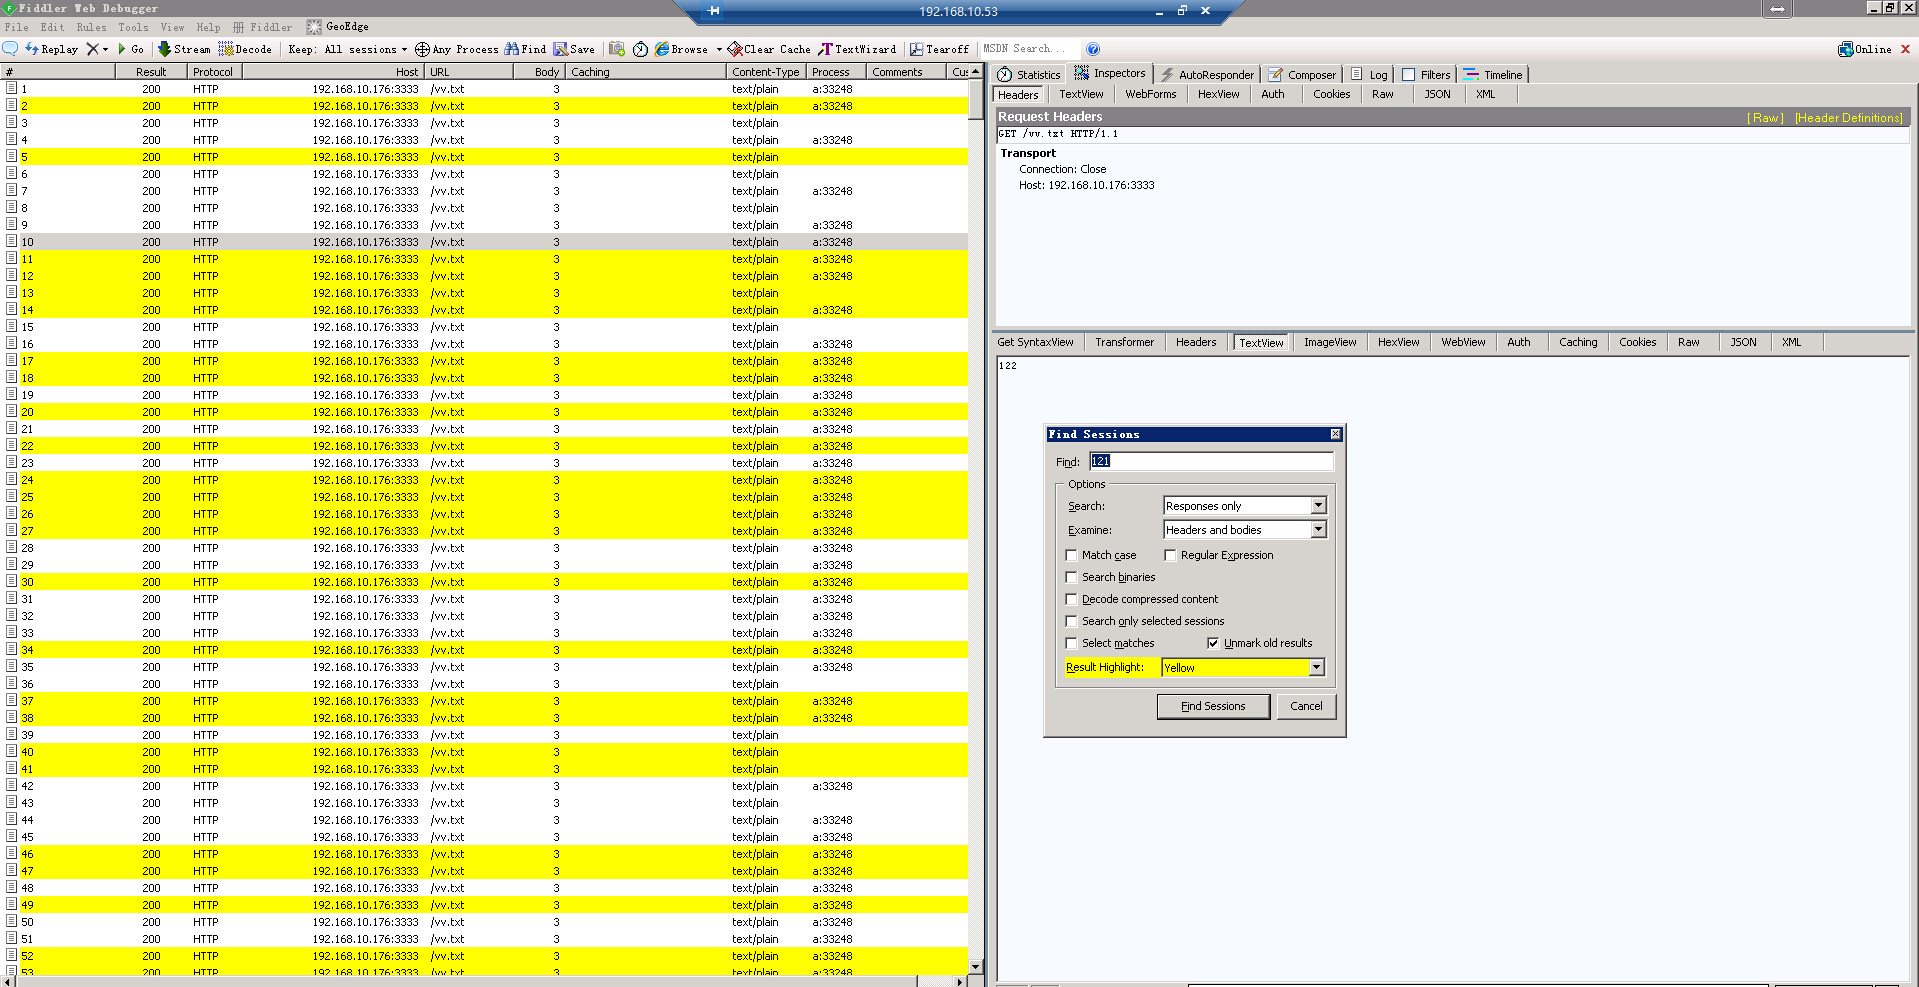Click Clear Cache in toolbar

pyautogui.click(x=769, y=49)
